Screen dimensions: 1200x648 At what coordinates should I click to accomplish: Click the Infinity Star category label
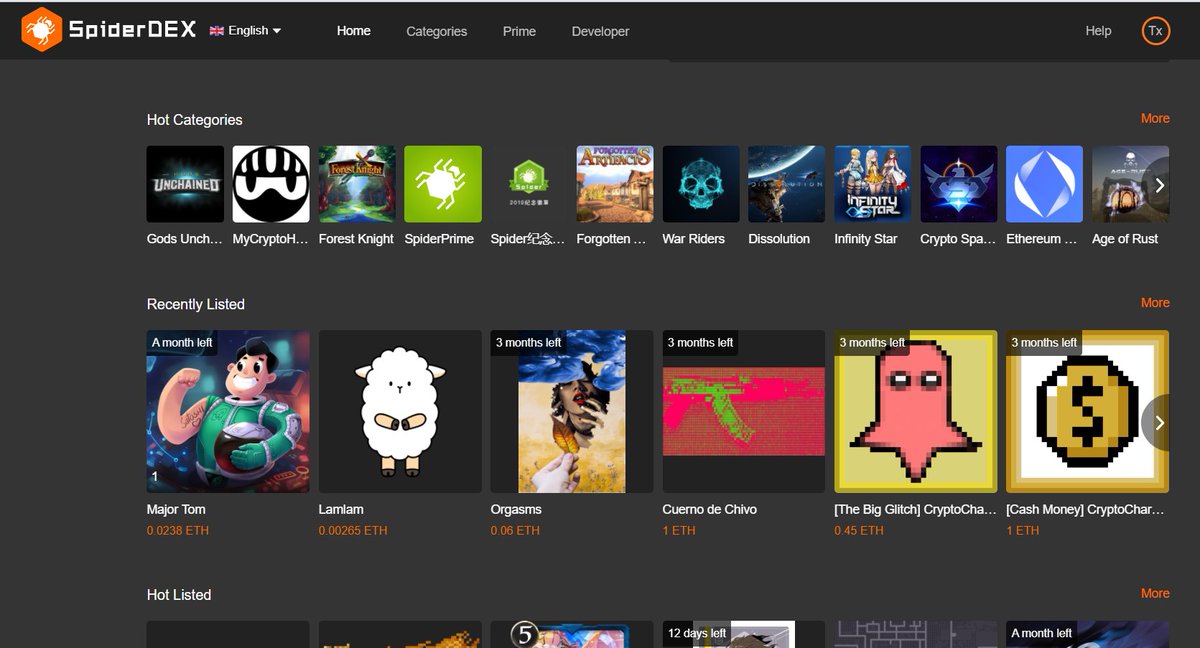(x=866, y=239)
